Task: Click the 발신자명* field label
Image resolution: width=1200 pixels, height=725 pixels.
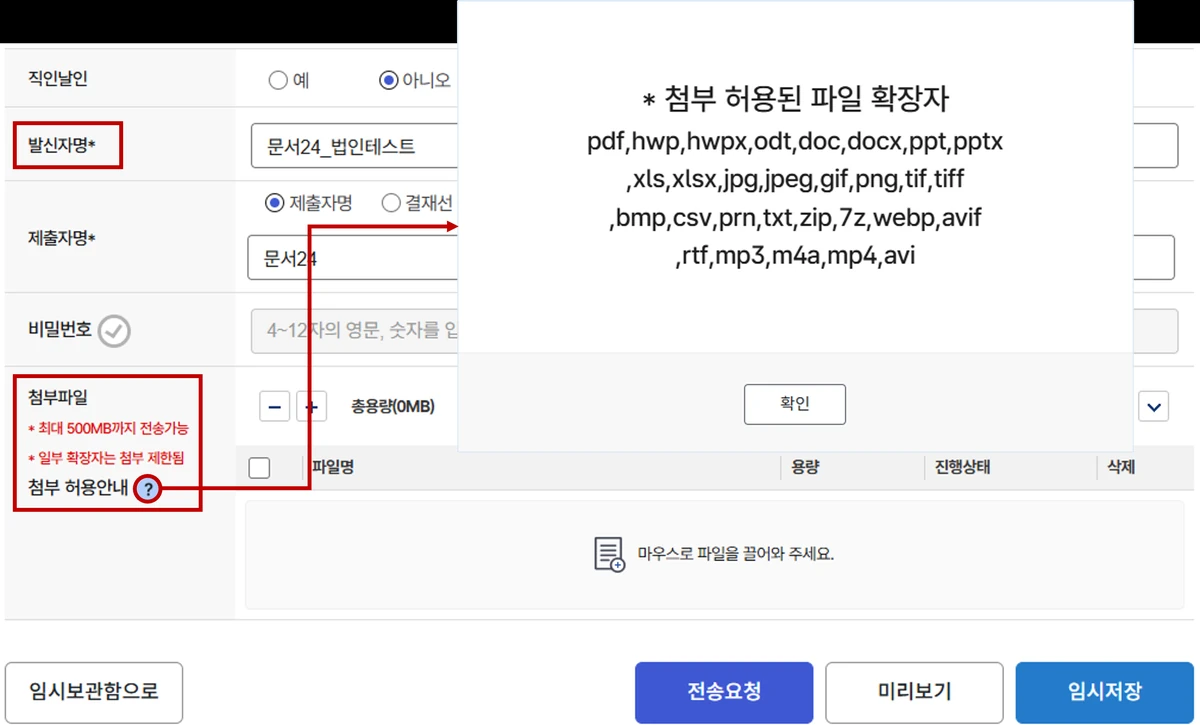Action: [x=62, y=145]
